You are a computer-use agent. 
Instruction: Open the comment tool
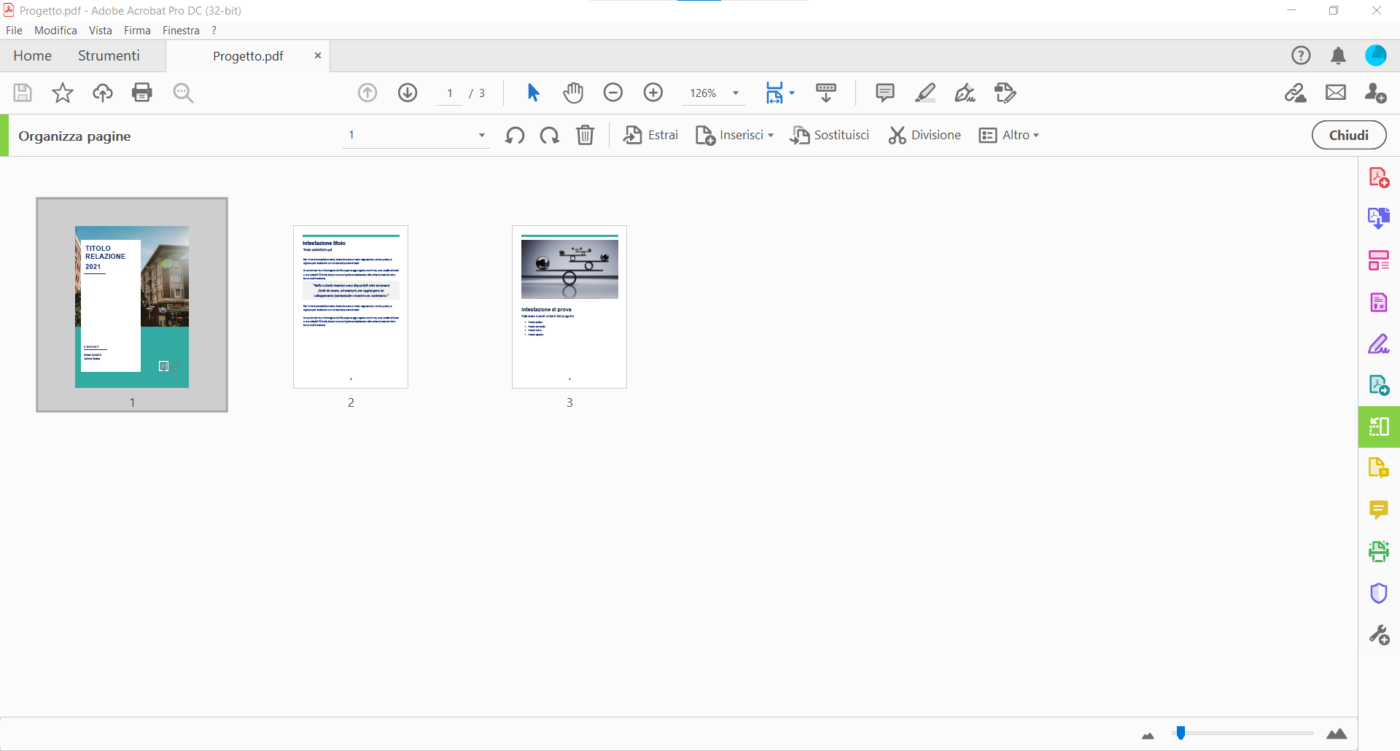click(x=884, y=92)
